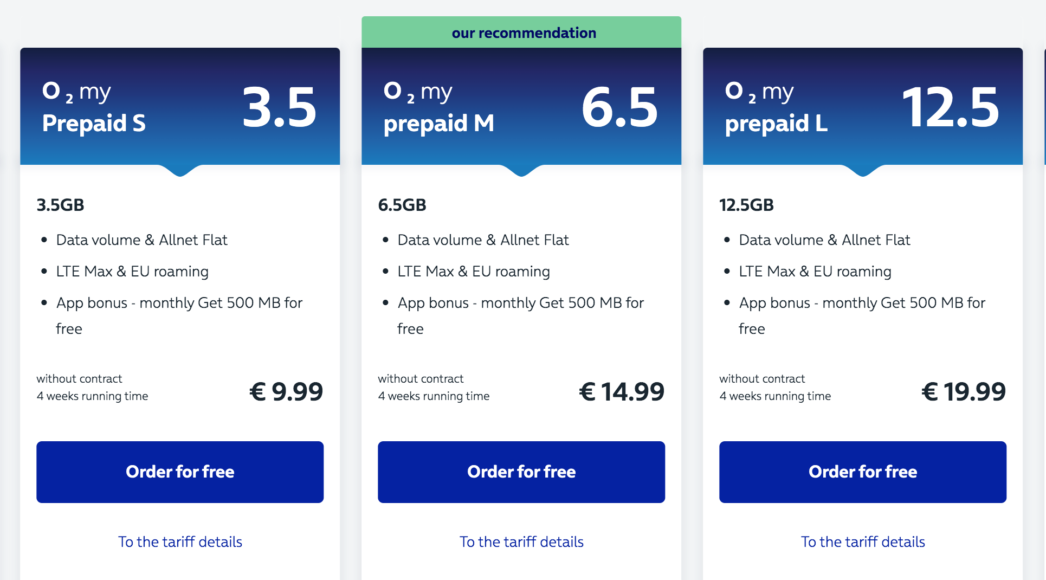1046x580 pixels.
Task: Open tariff details for prepaid M
Action: pos(521,541)
